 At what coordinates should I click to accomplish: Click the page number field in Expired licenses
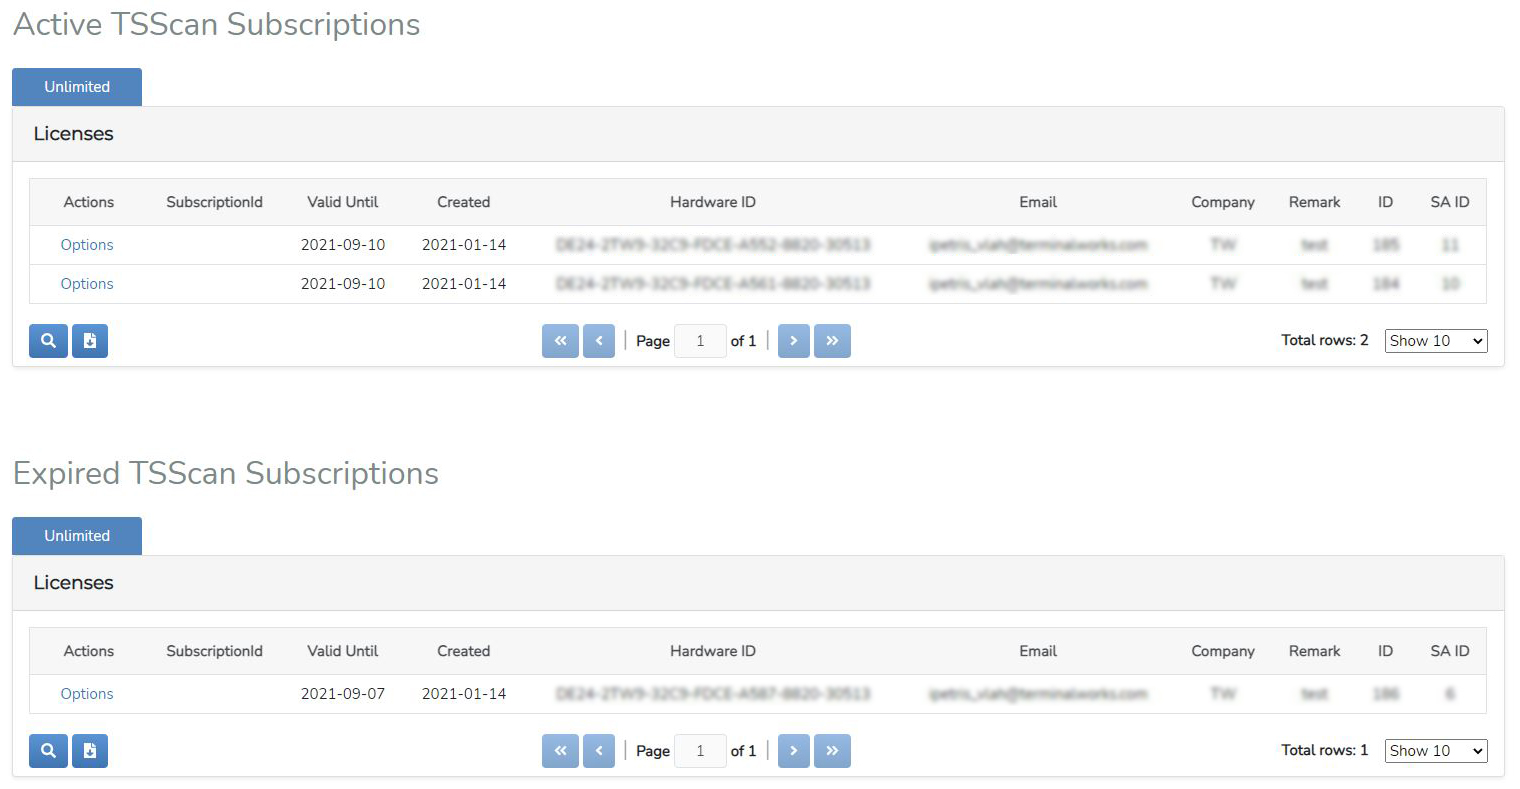click(700, 751)
